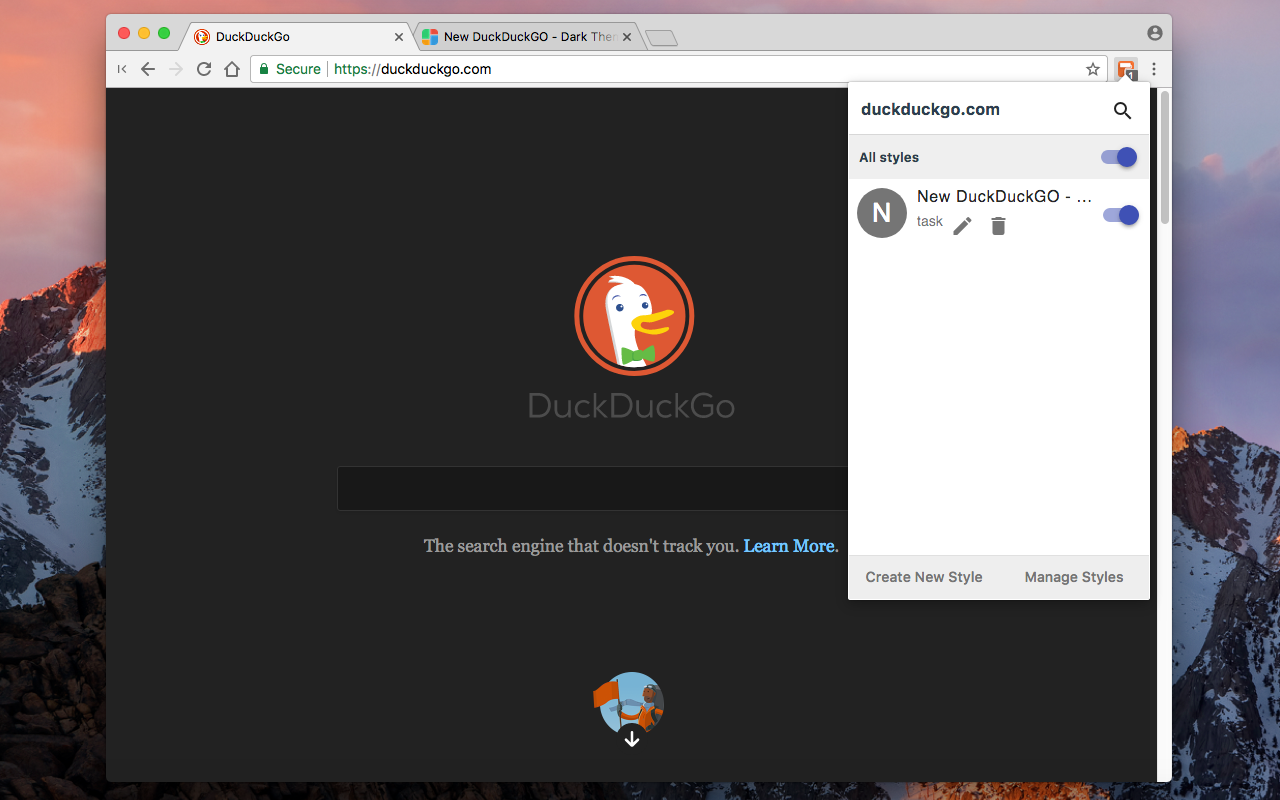The width and height of the screenshot is (1280, 800).
Task: Disable the New DuckDuckGO style toggle
Action: pos(1121,215)
